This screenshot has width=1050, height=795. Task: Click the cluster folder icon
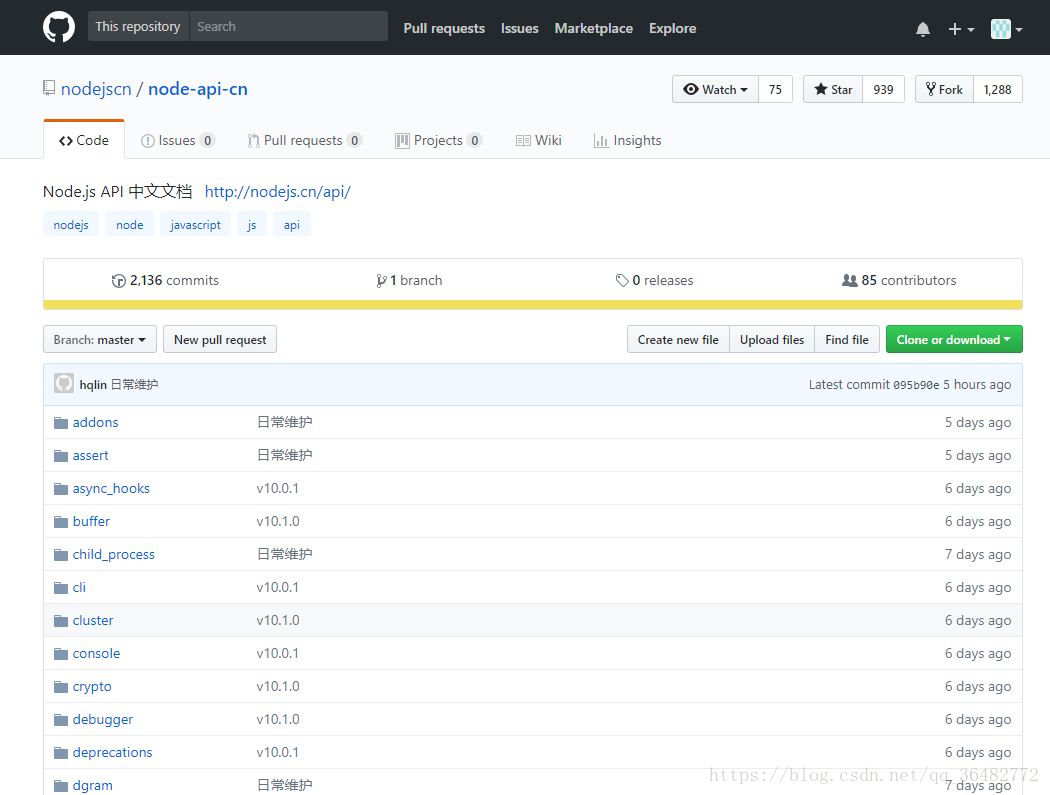tap(61, 620)
